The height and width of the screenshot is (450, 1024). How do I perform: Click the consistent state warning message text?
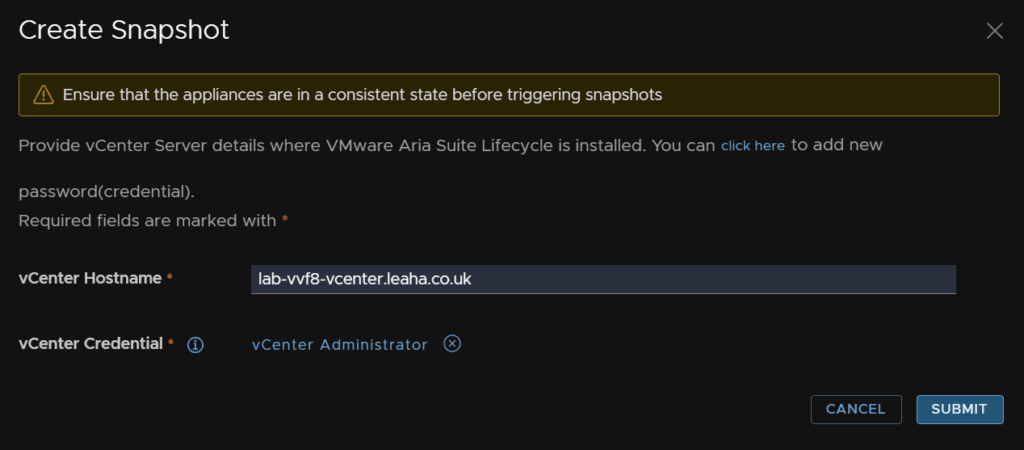click(x=362, y=95)
